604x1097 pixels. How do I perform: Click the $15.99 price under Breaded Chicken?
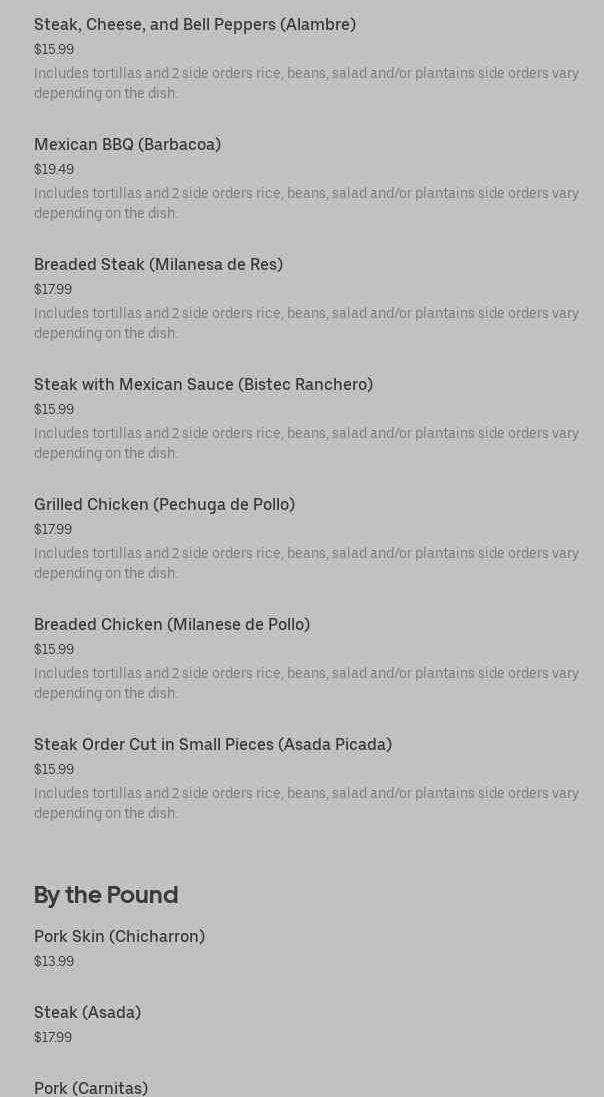click(54, 650)
